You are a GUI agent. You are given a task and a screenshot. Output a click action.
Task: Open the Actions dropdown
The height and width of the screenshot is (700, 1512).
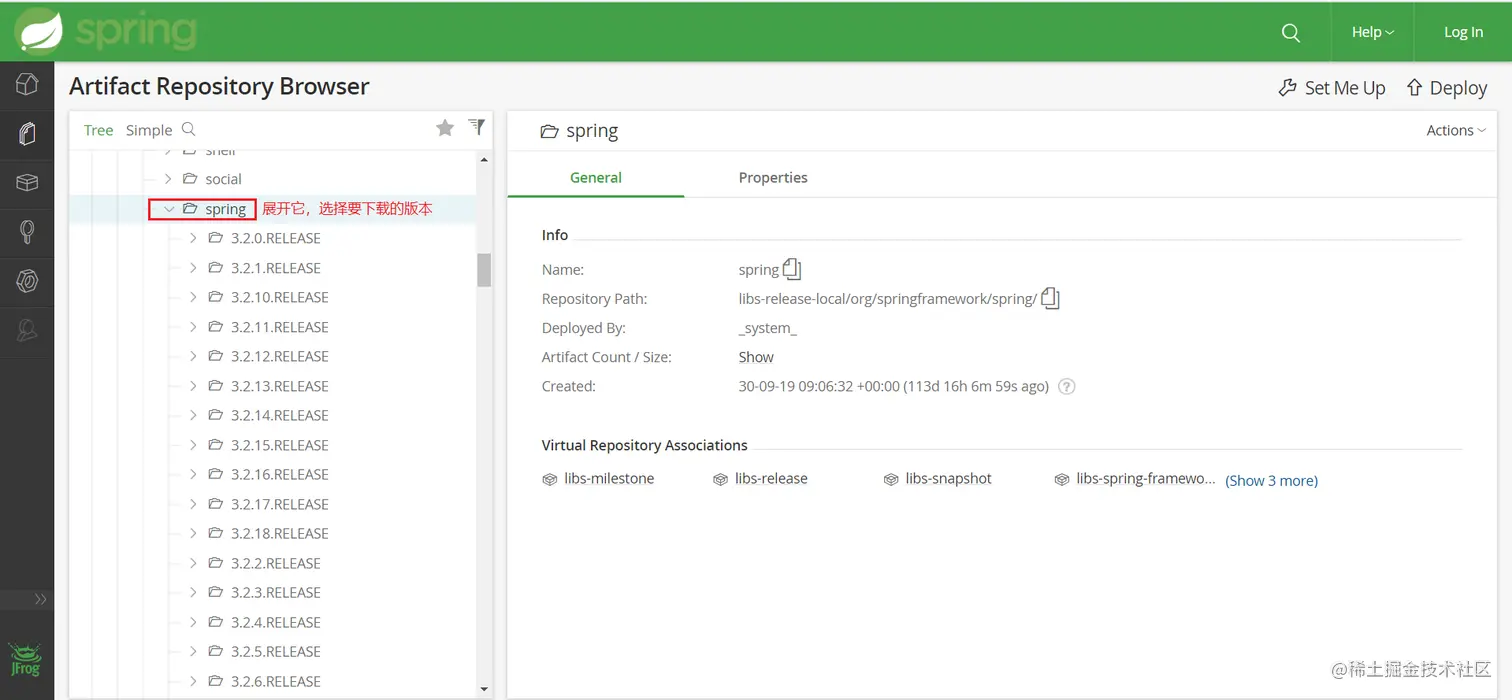click(x=1456, y=130)
